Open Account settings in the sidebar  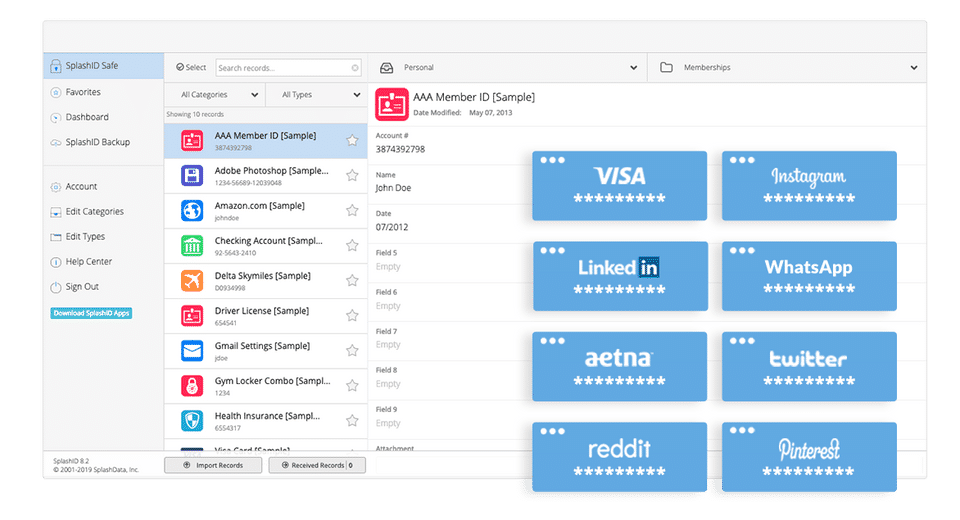[81, 186]
